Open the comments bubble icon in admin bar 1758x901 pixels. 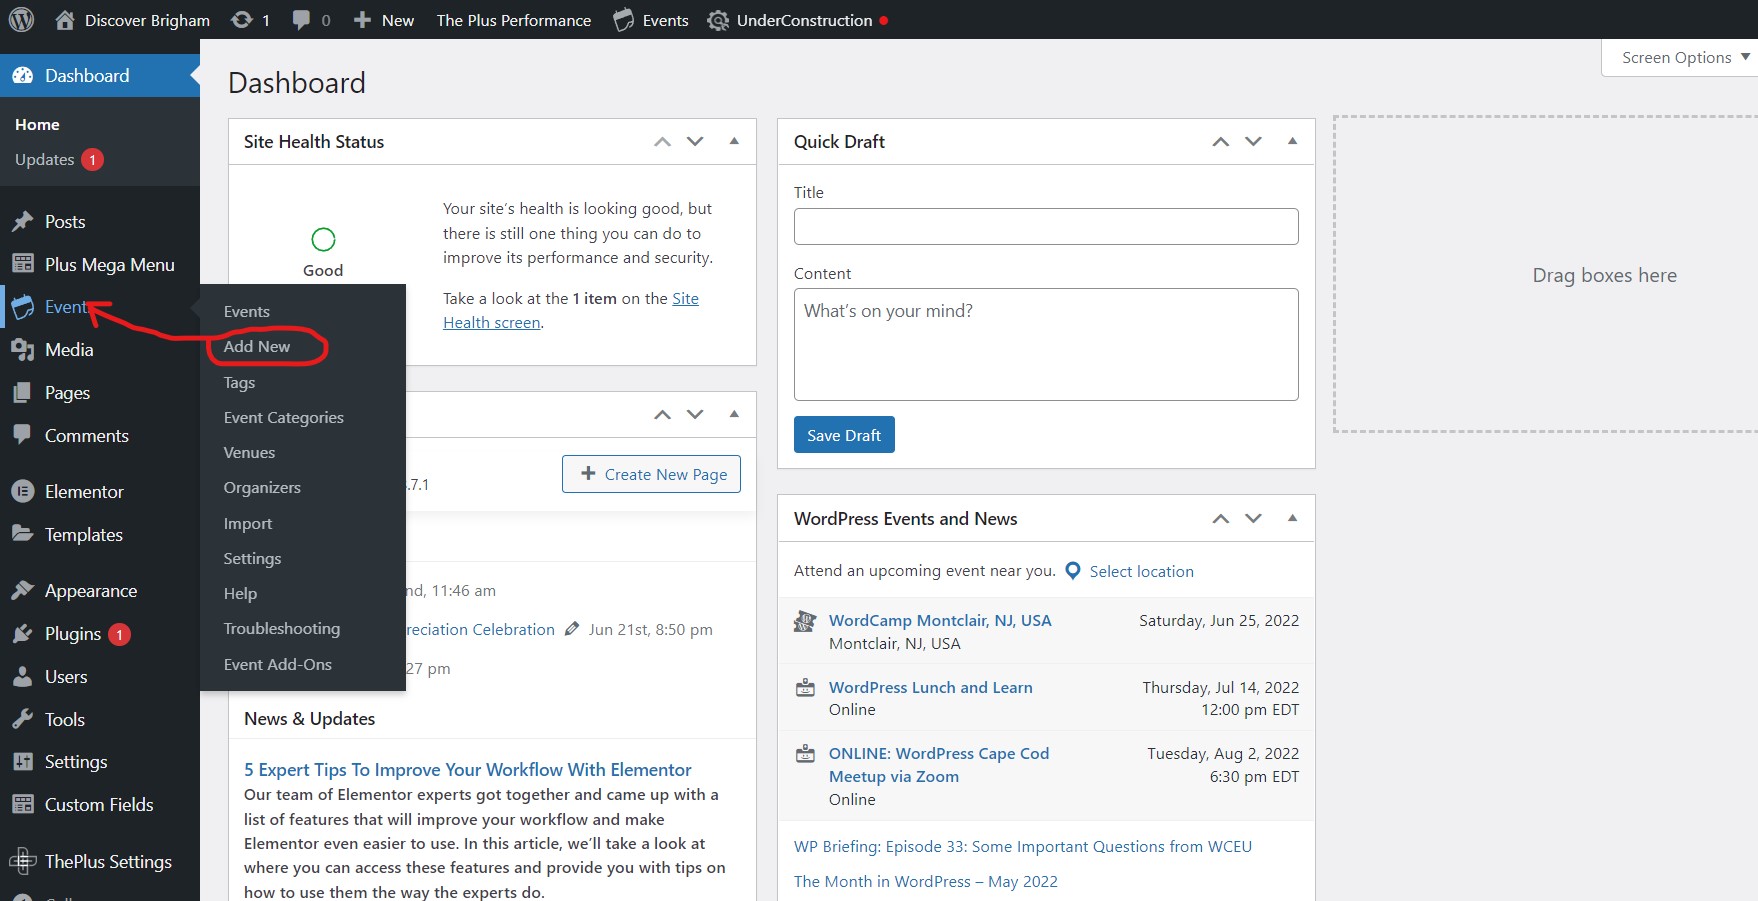click(301, 20)
